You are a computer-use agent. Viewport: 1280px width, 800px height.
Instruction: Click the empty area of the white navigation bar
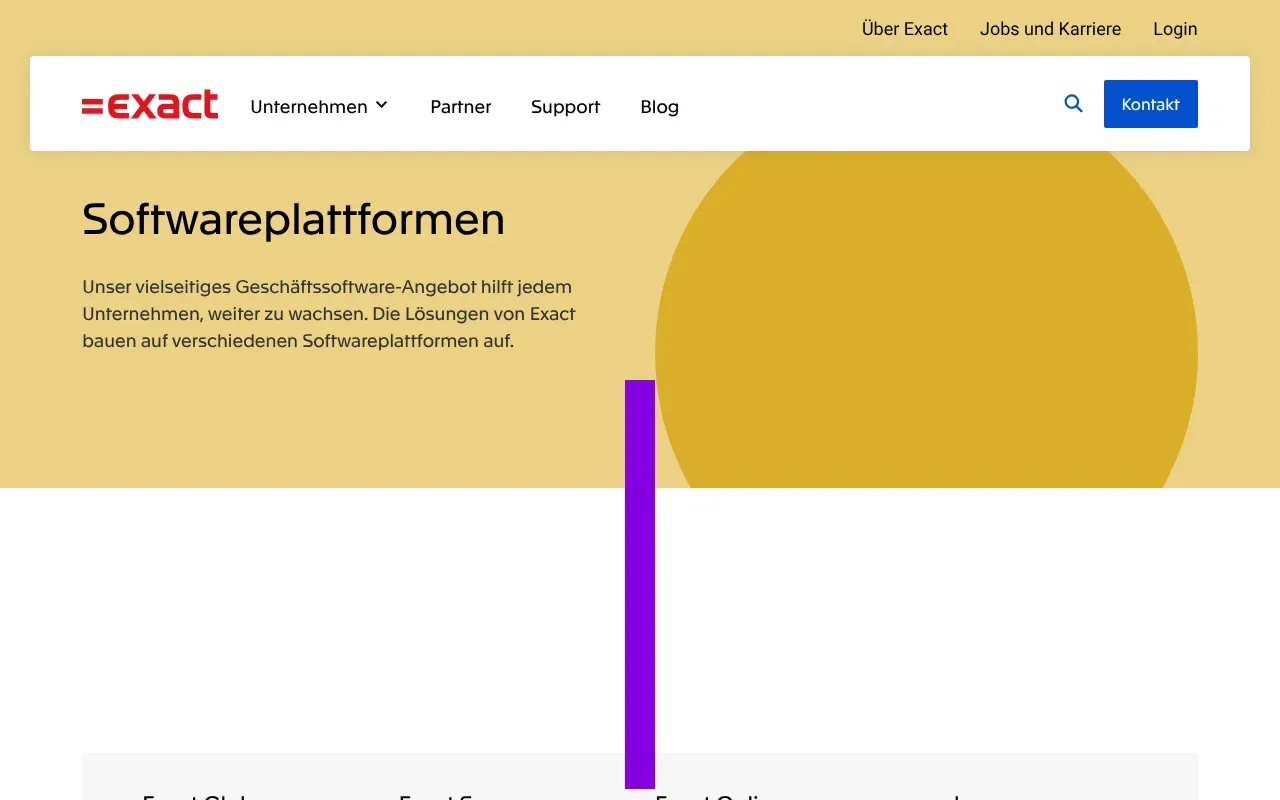coord(870,104)
